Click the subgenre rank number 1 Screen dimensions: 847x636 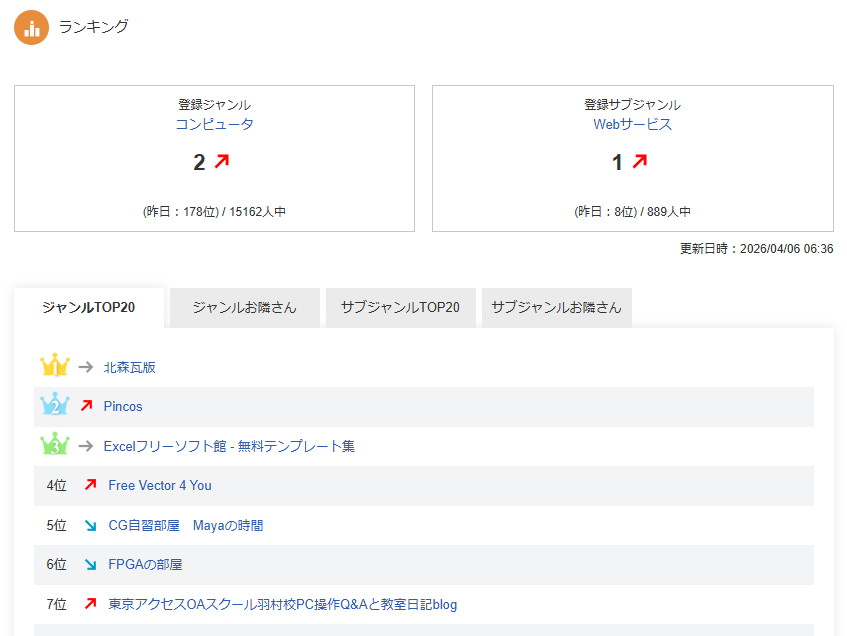(617, 162)
